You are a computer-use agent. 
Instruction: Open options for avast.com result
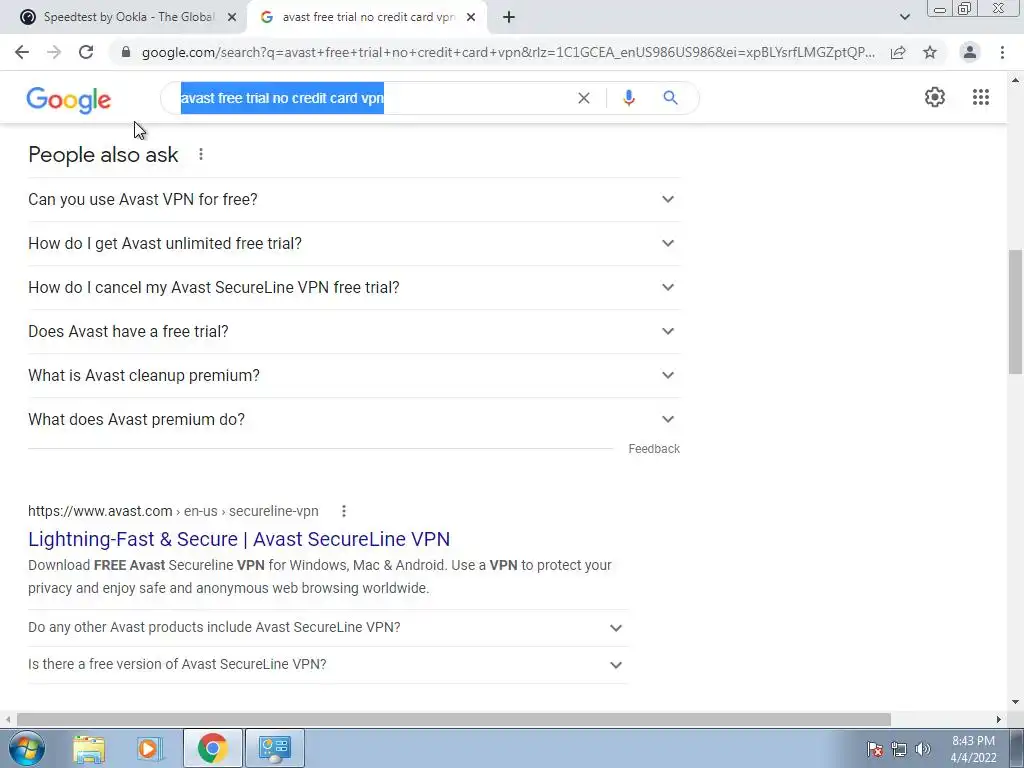click(x=344, y=511)
